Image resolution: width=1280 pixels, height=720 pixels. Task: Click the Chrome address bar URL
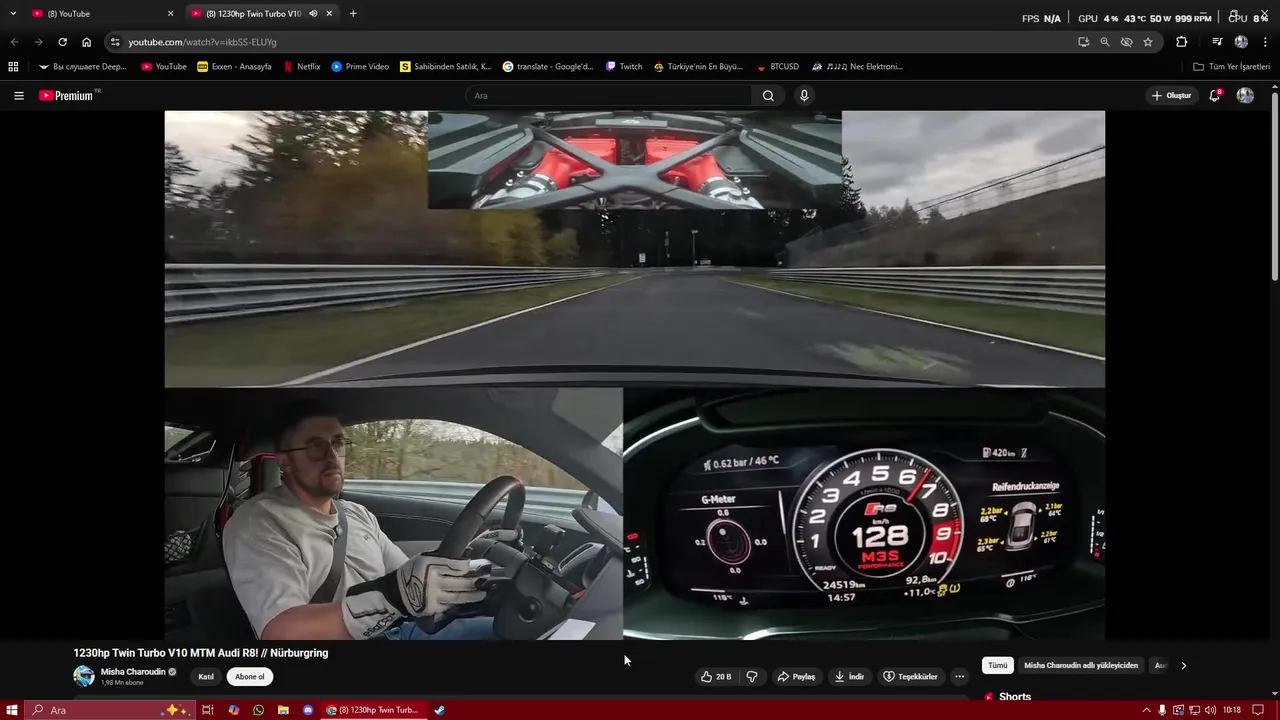(x=202, y=42)
